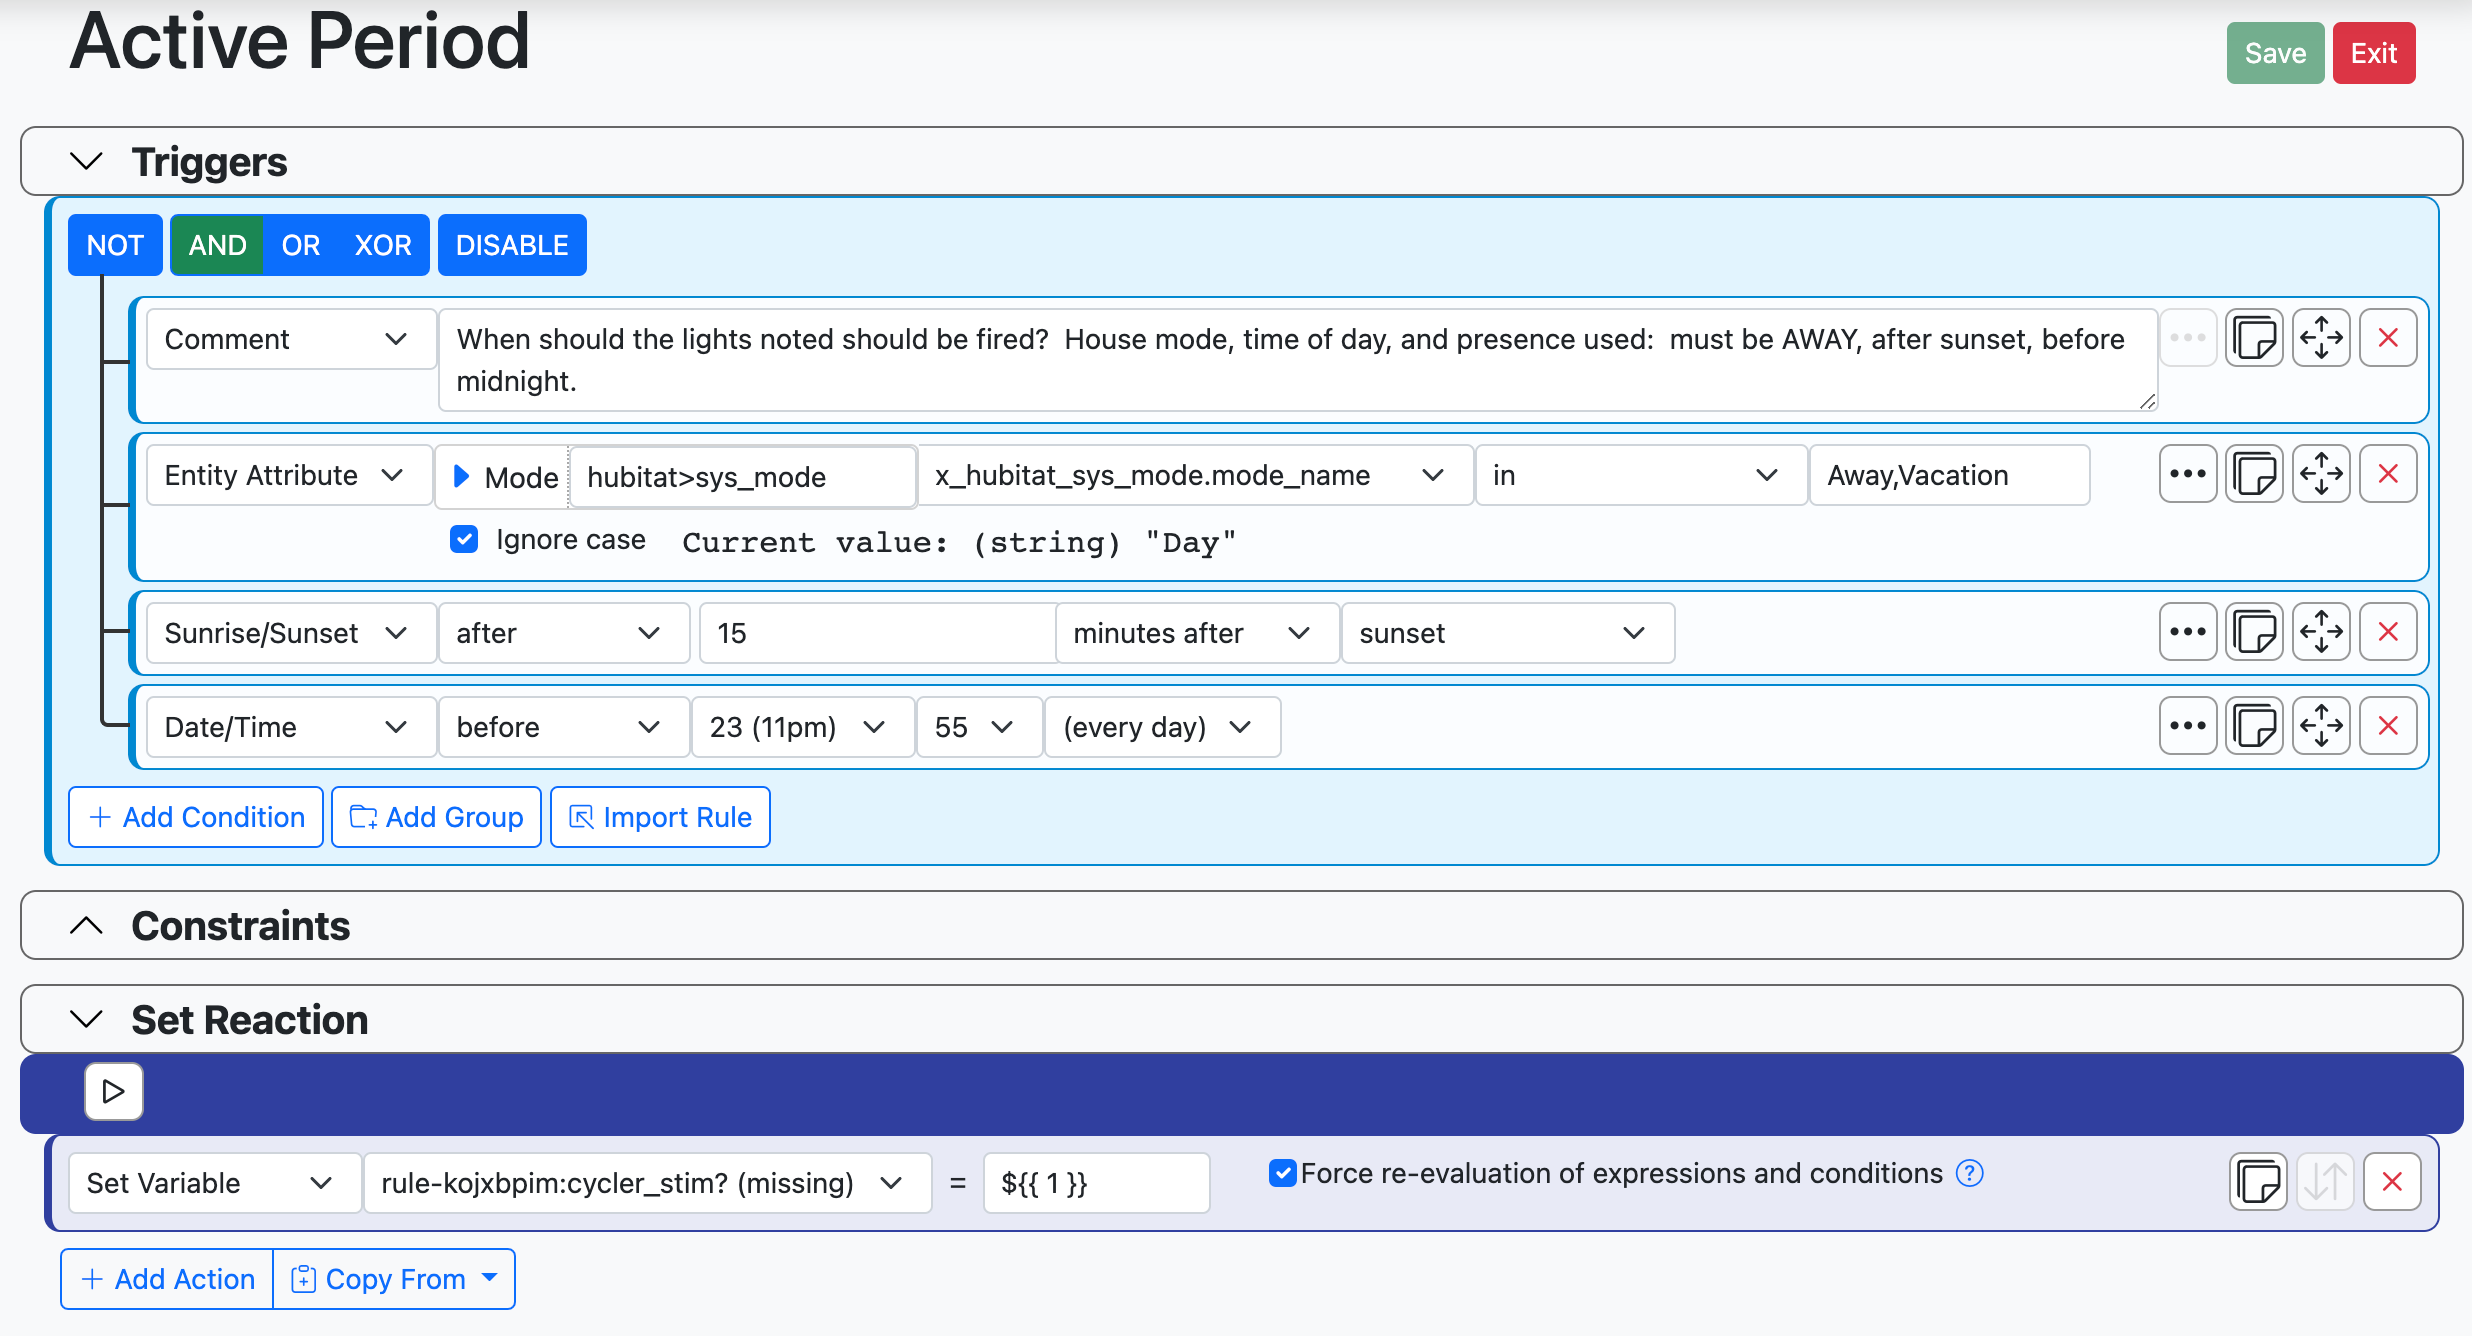
Task: Copy the Entity Attribute condition
Action: coord(2254,474)
